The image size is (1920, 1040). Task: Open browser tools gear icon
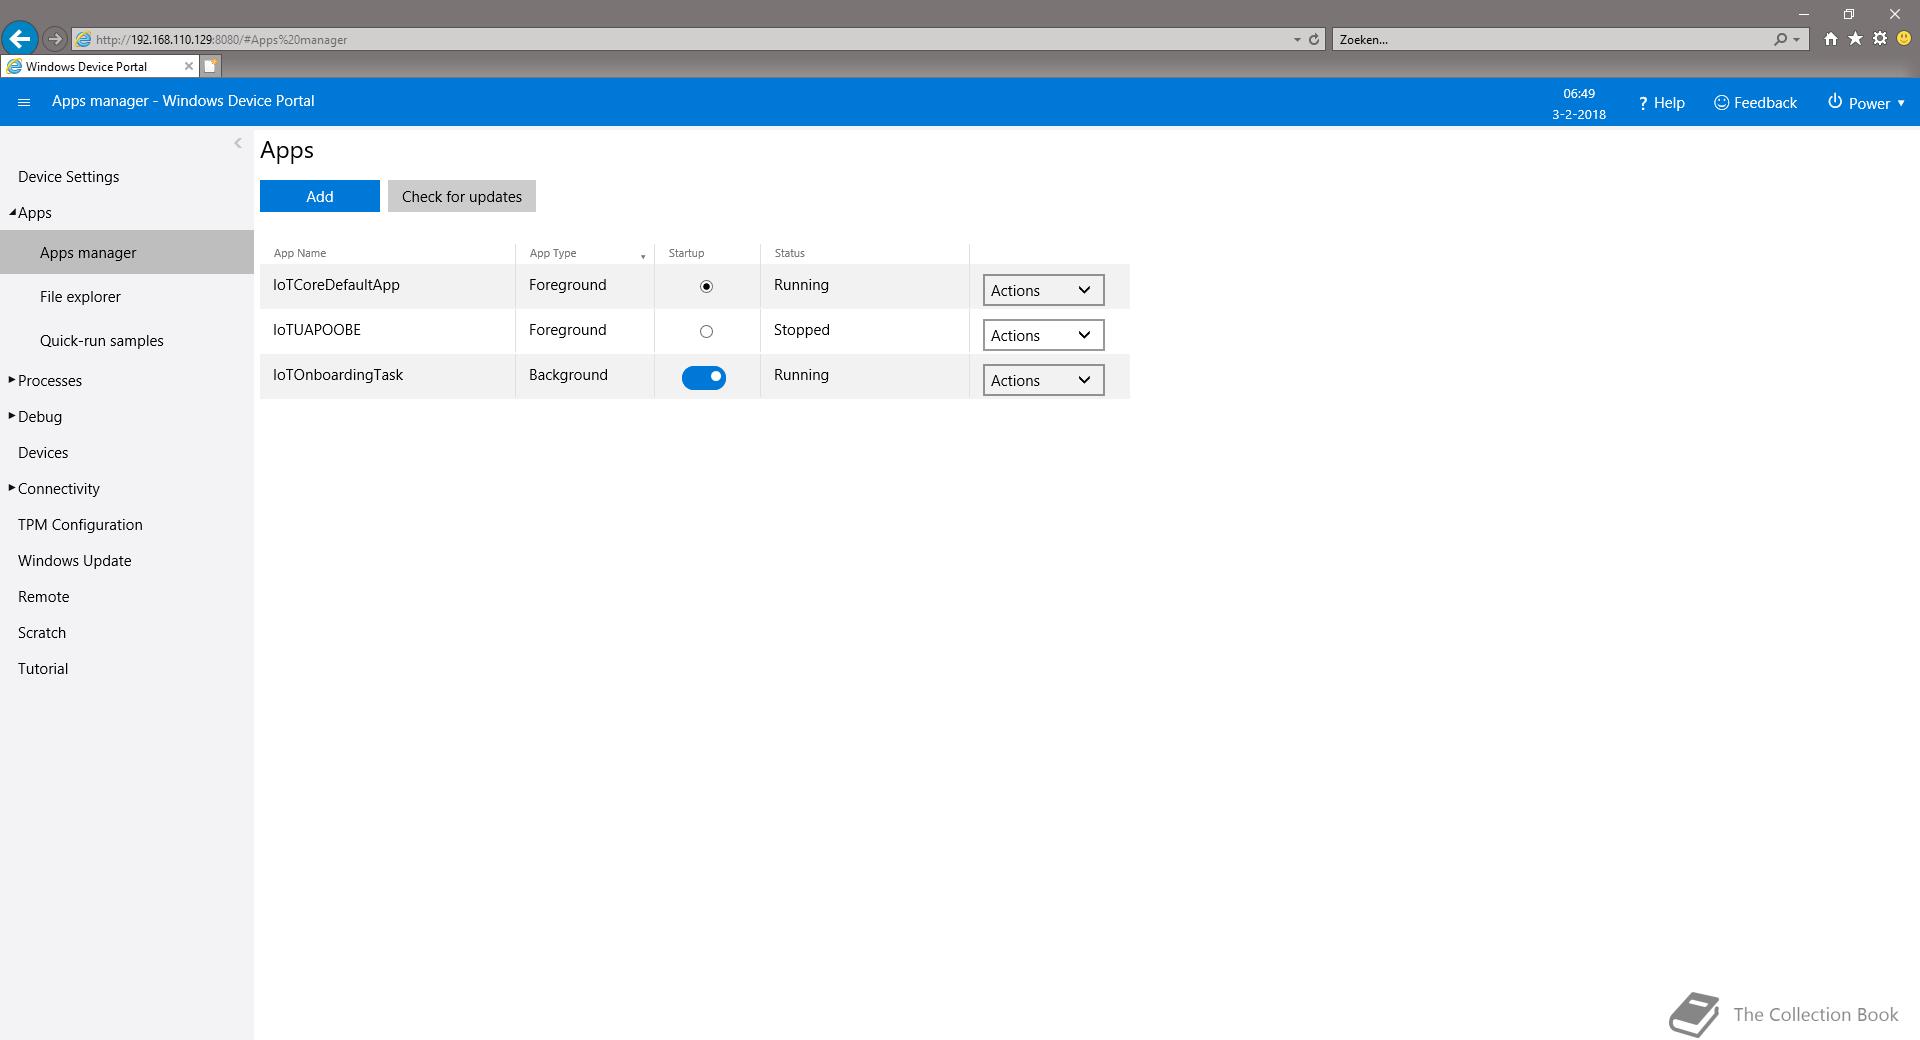pos(1880,39)
